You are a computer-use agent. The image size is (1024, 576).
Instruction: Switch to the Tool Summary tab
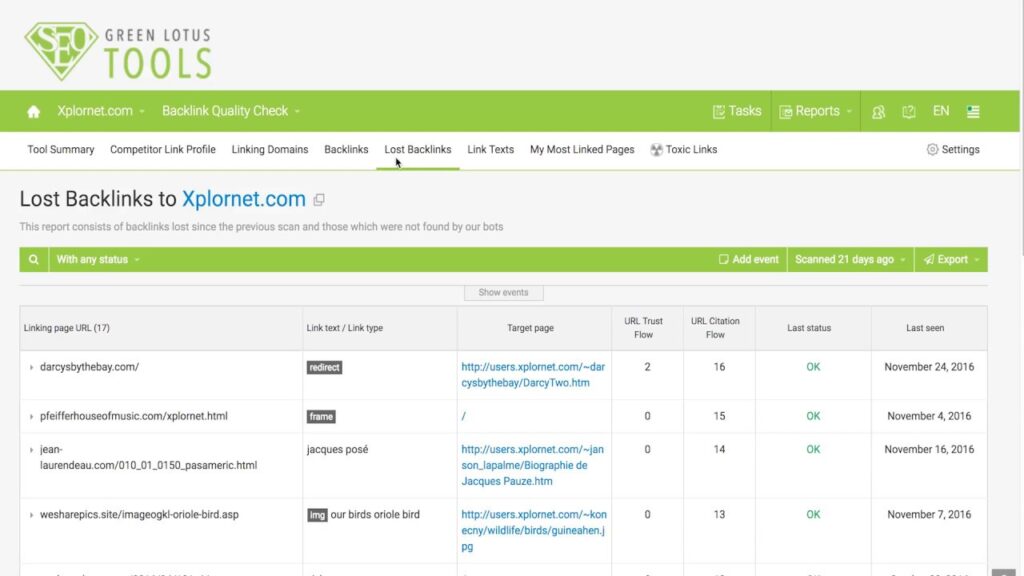coord(61,150)
